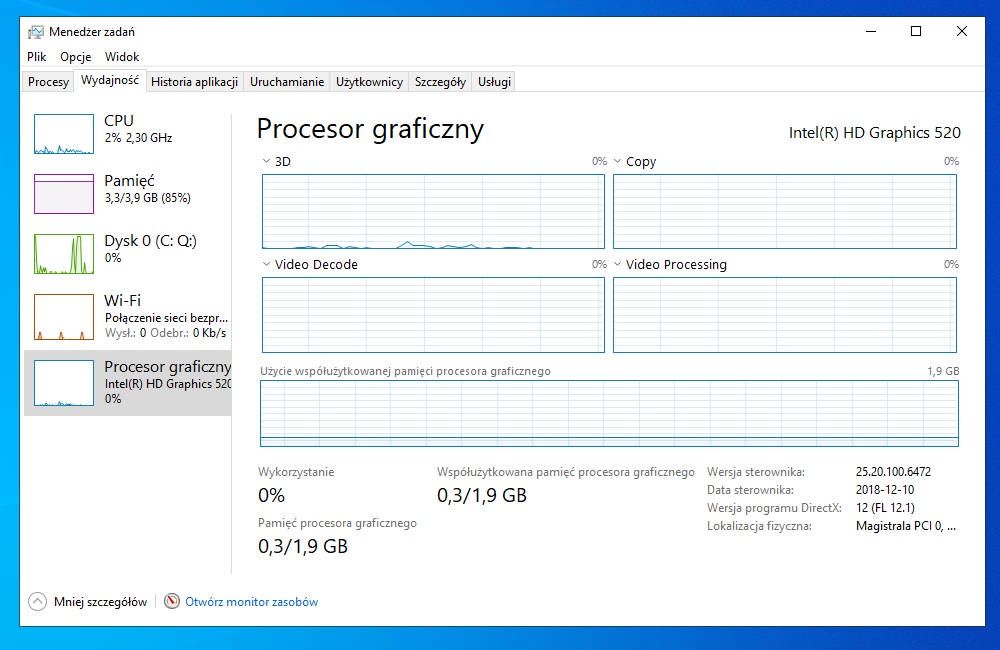The image size is (1000, 650).
Task: Click the Intel(R) HD Graphics 520 title on the right
Action: point(874,133)
